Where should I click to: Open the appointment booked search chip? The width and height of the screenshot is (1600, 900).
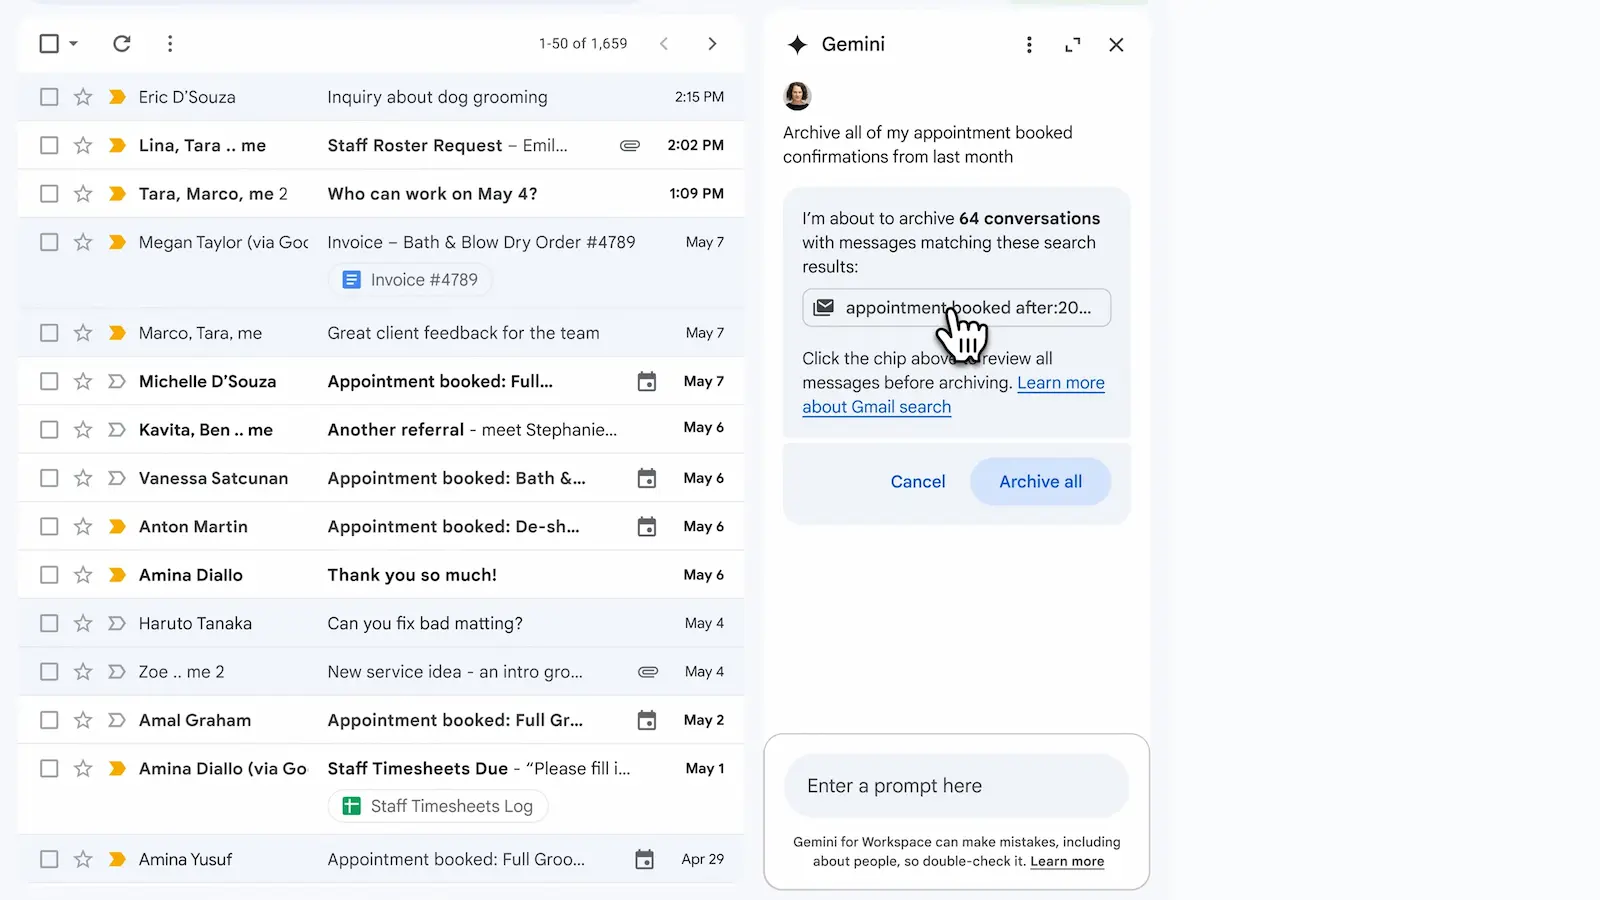[x=956, y=308]
